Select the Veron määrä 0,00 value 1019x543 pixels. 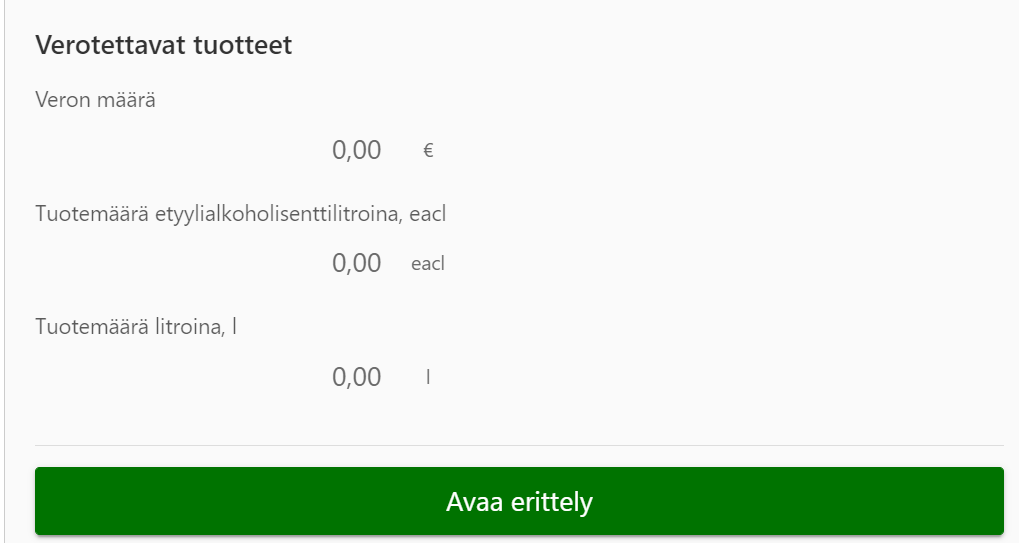pos(357,150)
